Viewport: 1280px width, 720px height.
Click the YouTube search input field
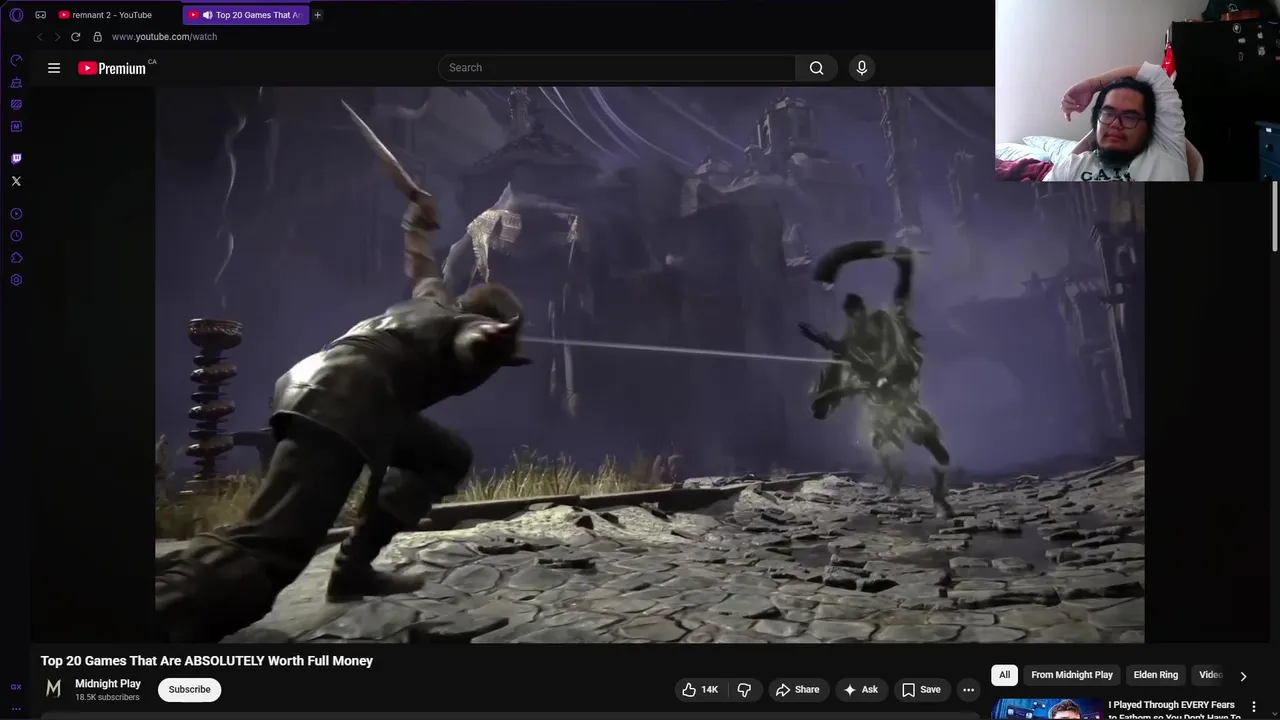617,68
